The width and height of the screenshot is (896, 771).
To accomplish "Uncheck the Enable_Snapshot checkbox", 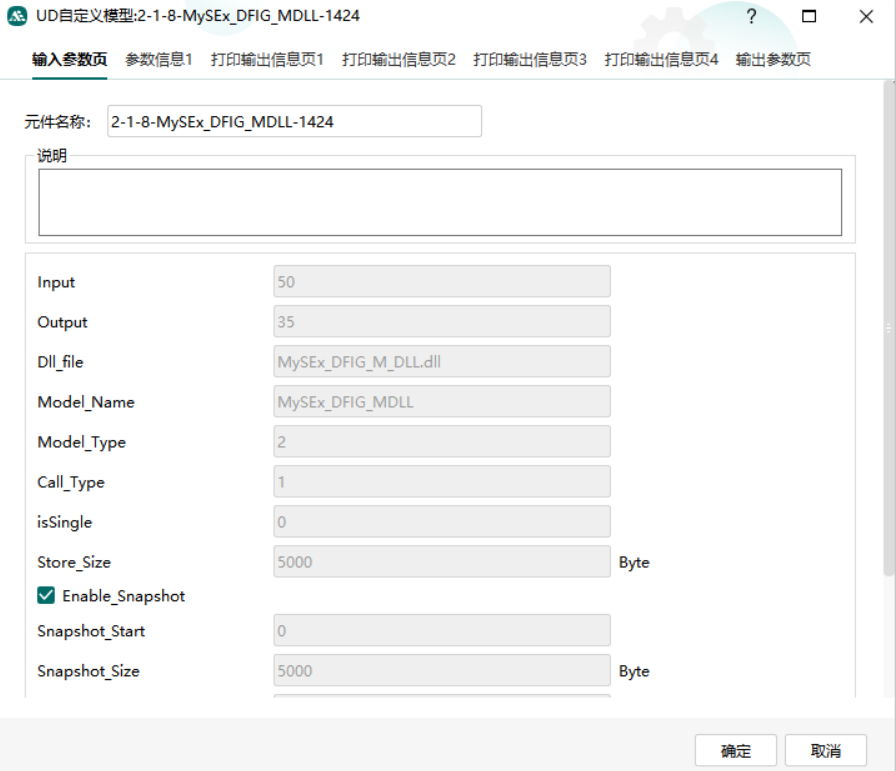I will coord(46,596).
